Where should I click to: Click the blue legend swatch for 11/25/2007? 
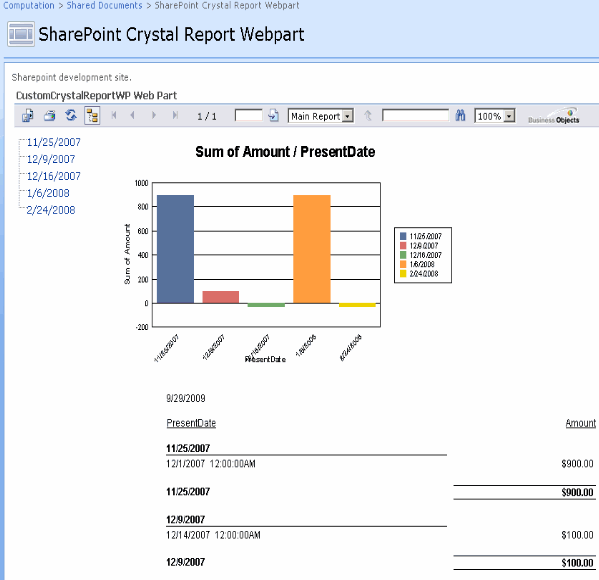tap(403, 236)
